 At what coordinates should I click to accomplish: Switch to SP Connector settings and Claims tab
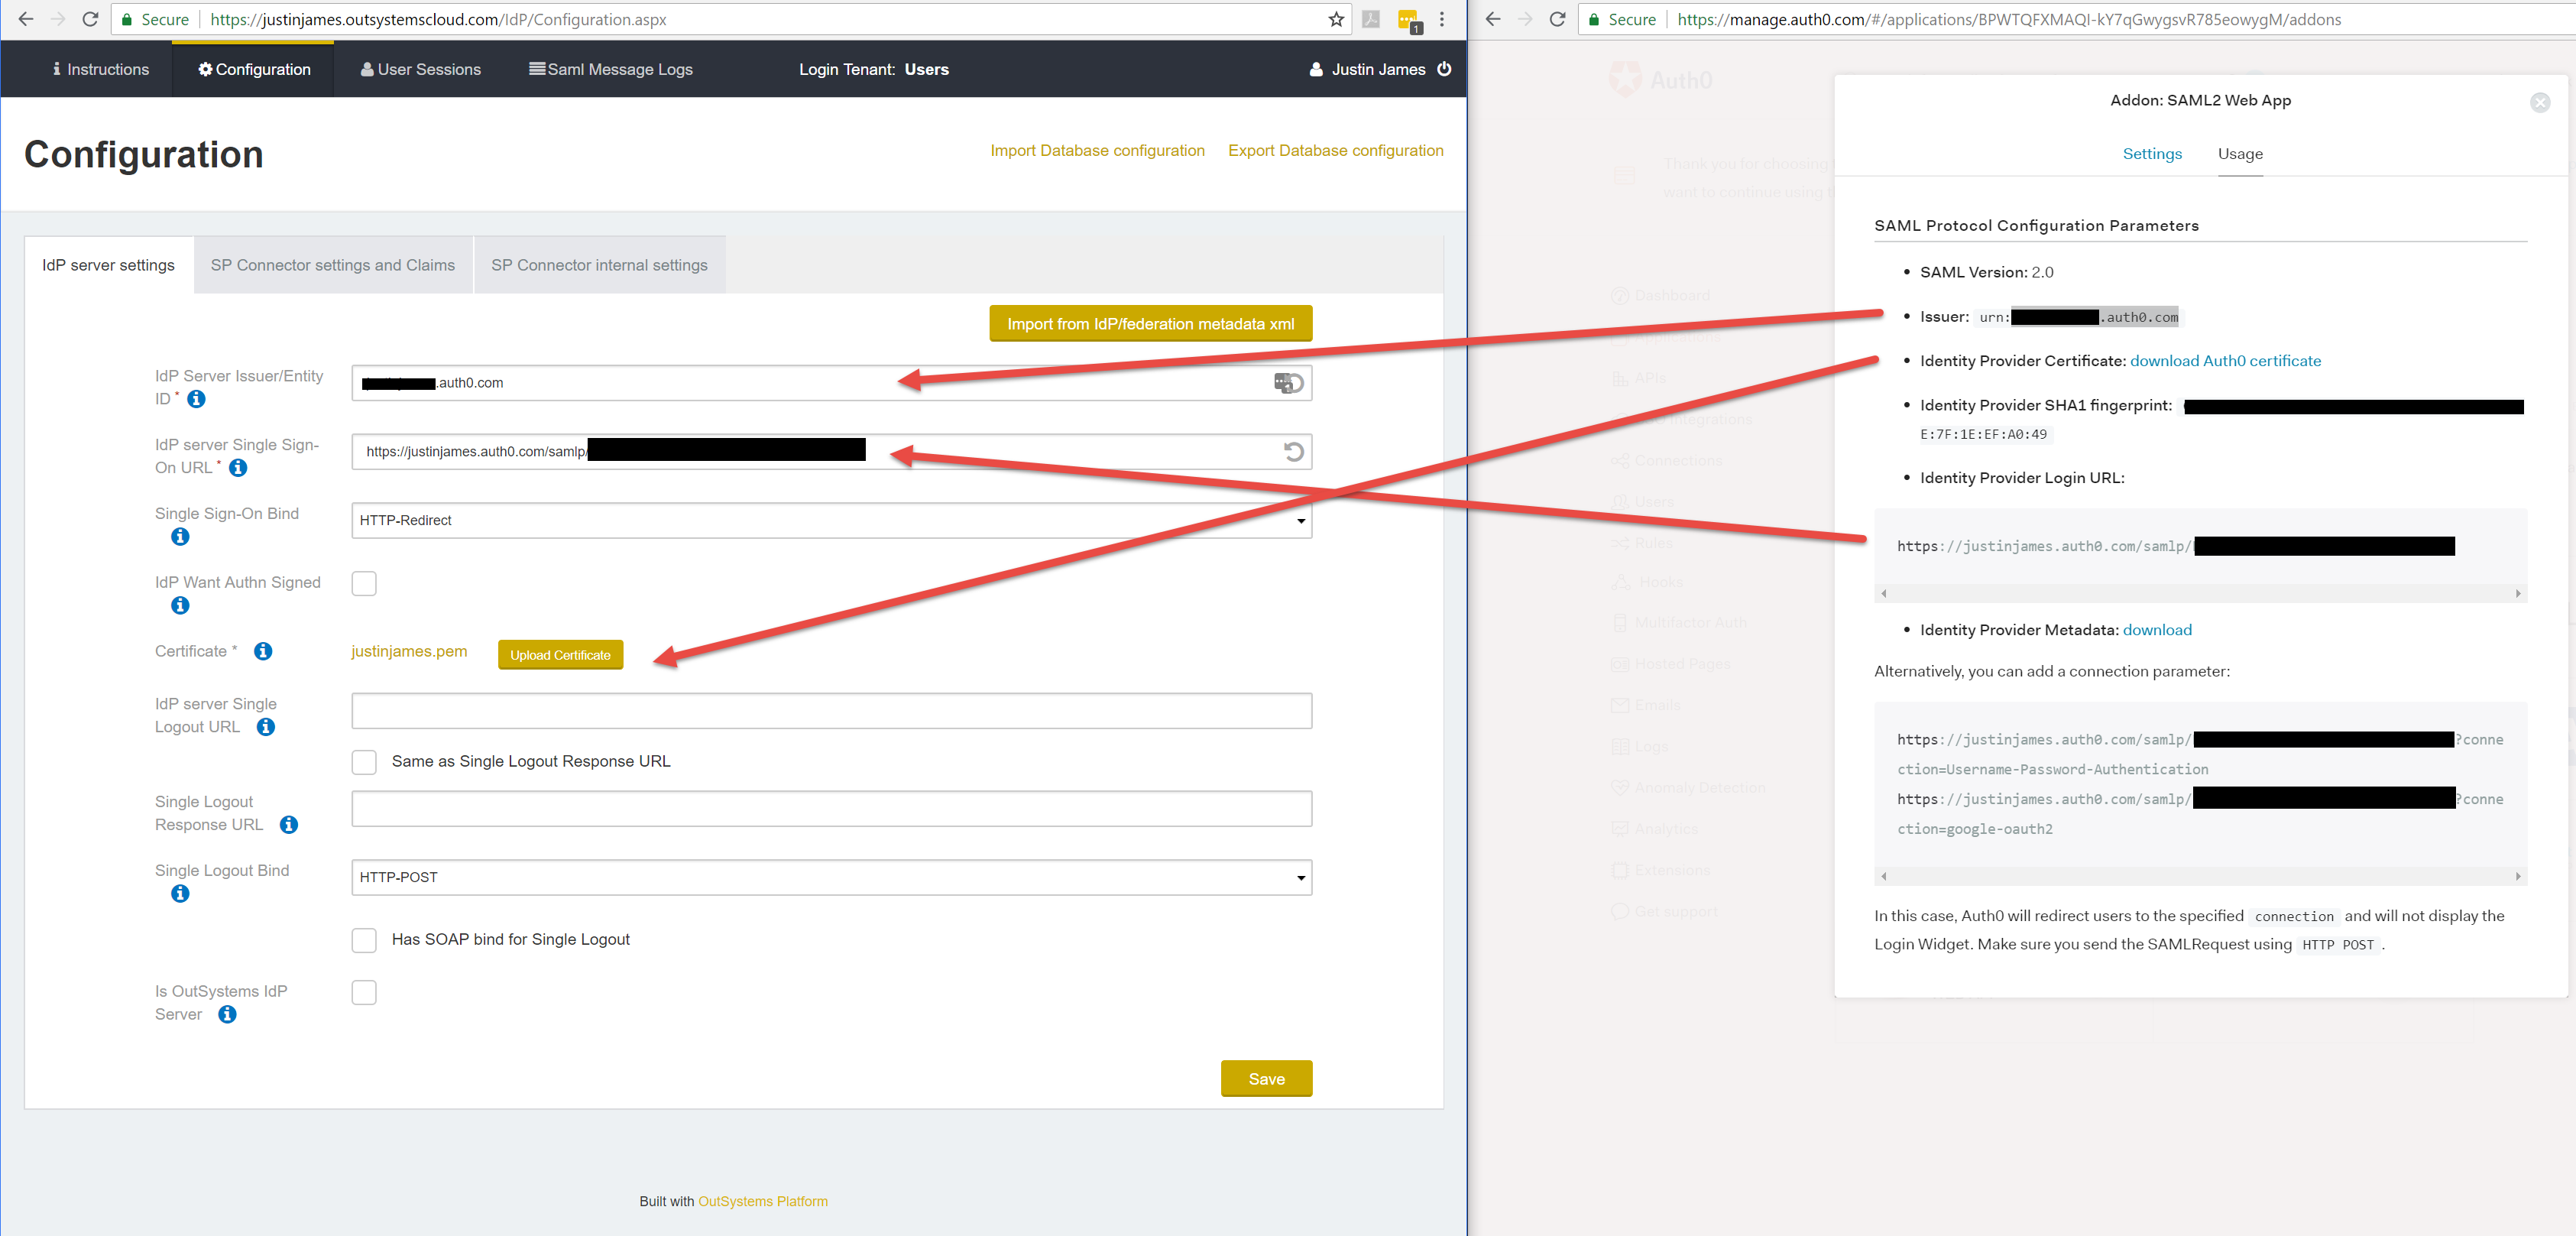332,264
